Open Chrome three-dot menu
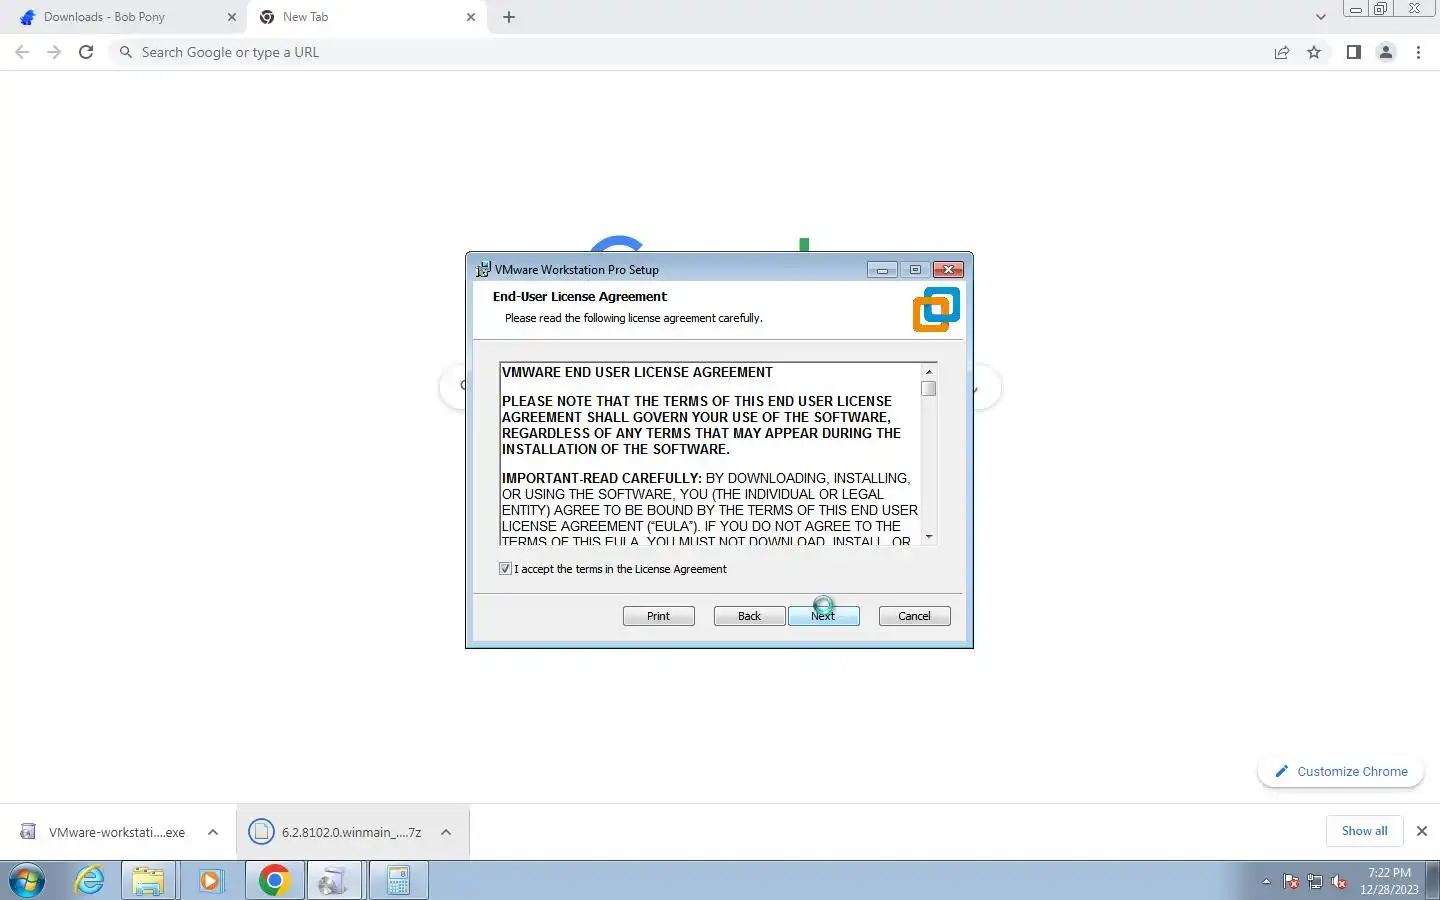 [1418, 52]
